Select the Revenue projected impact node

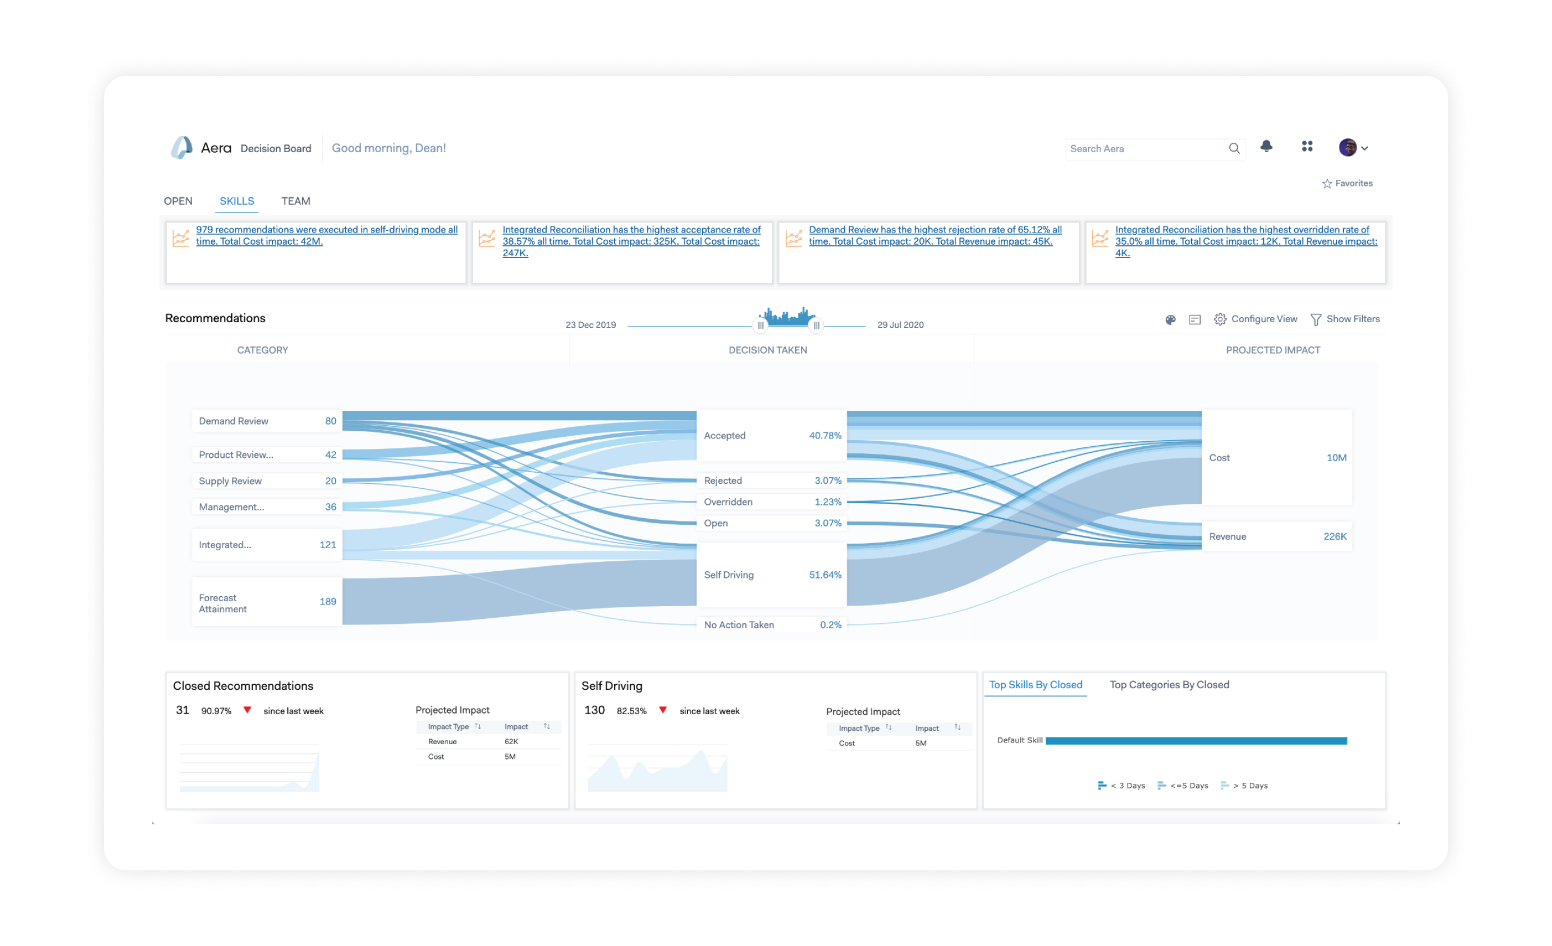1277,537
